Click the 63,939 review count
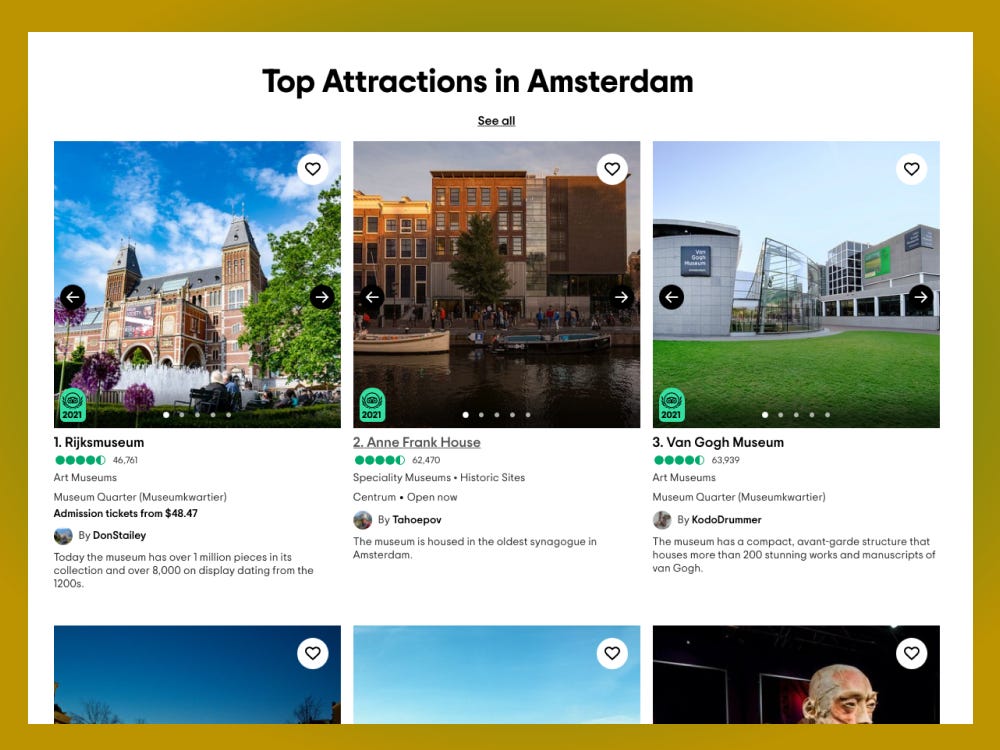The height and width of the screenshot is (750, 1000). pos(726,460)
